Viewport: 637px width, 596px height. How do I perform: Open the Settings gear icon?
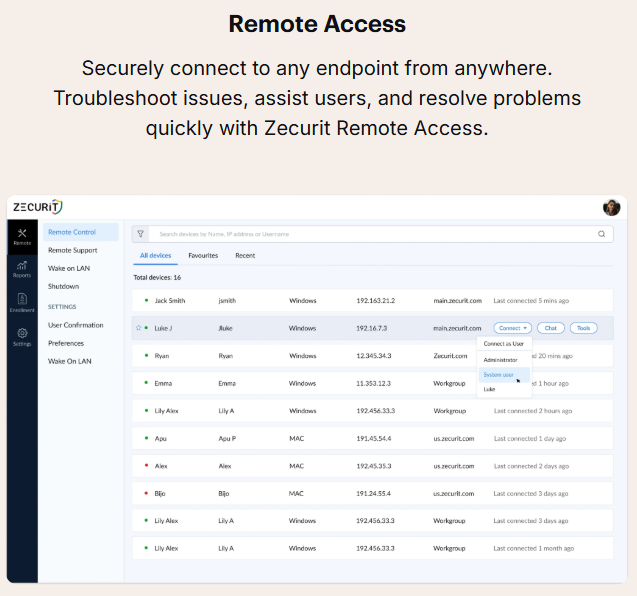click(x=22, y=336)
